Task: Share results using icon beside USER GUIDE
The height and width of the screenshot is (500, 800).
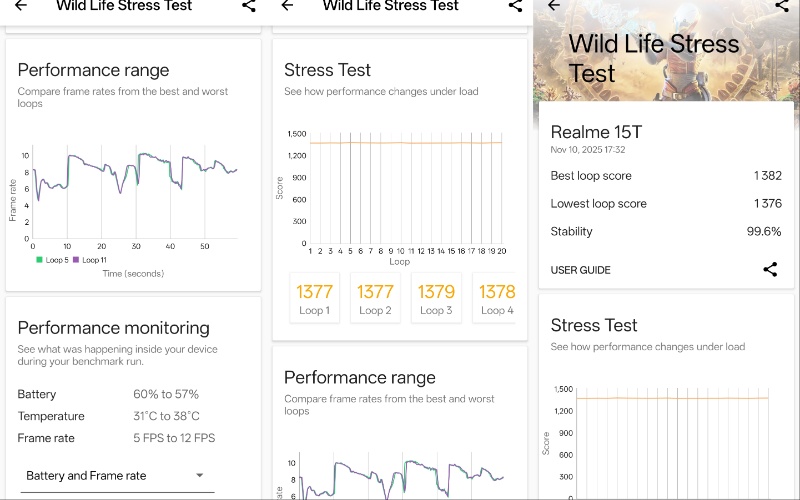Action: 770,269
